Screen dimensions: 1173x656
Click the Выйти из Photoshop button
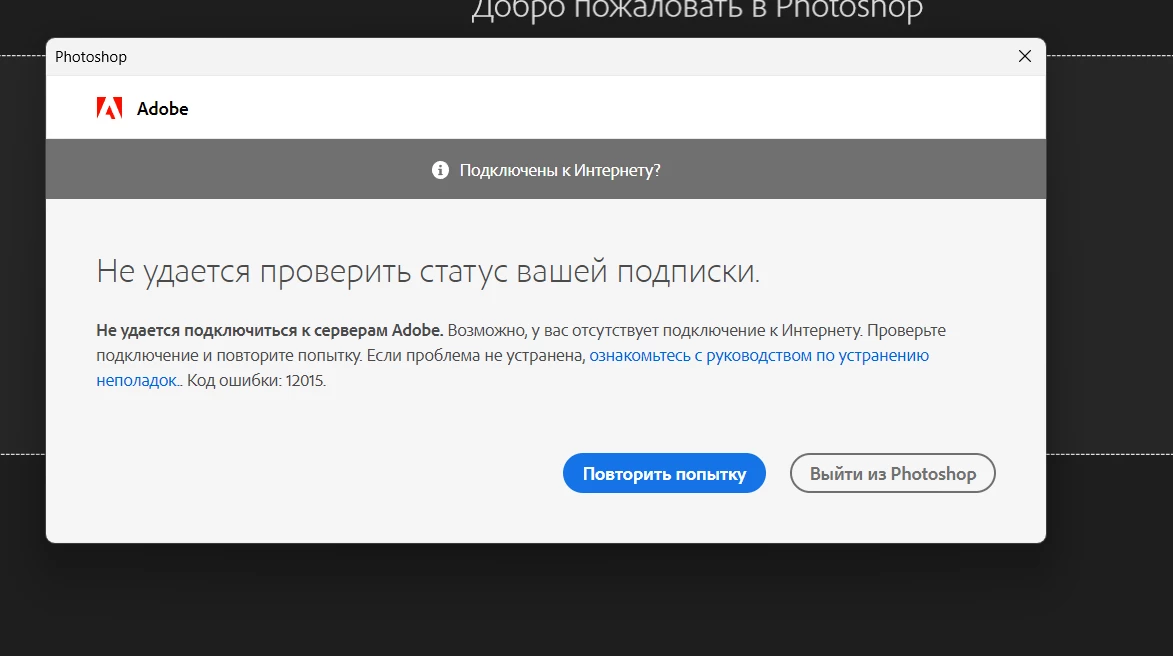pos(892,473)
